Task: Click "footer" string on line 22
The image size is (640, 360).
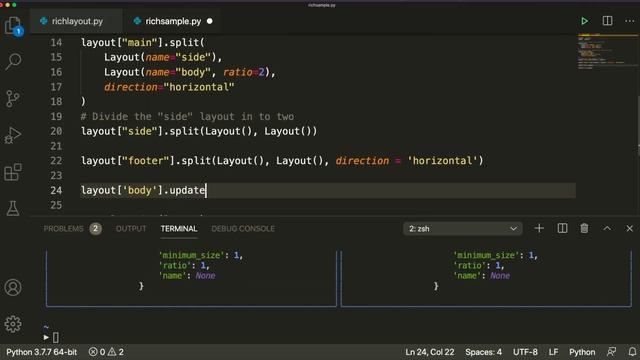Action: tap(145, 161)
